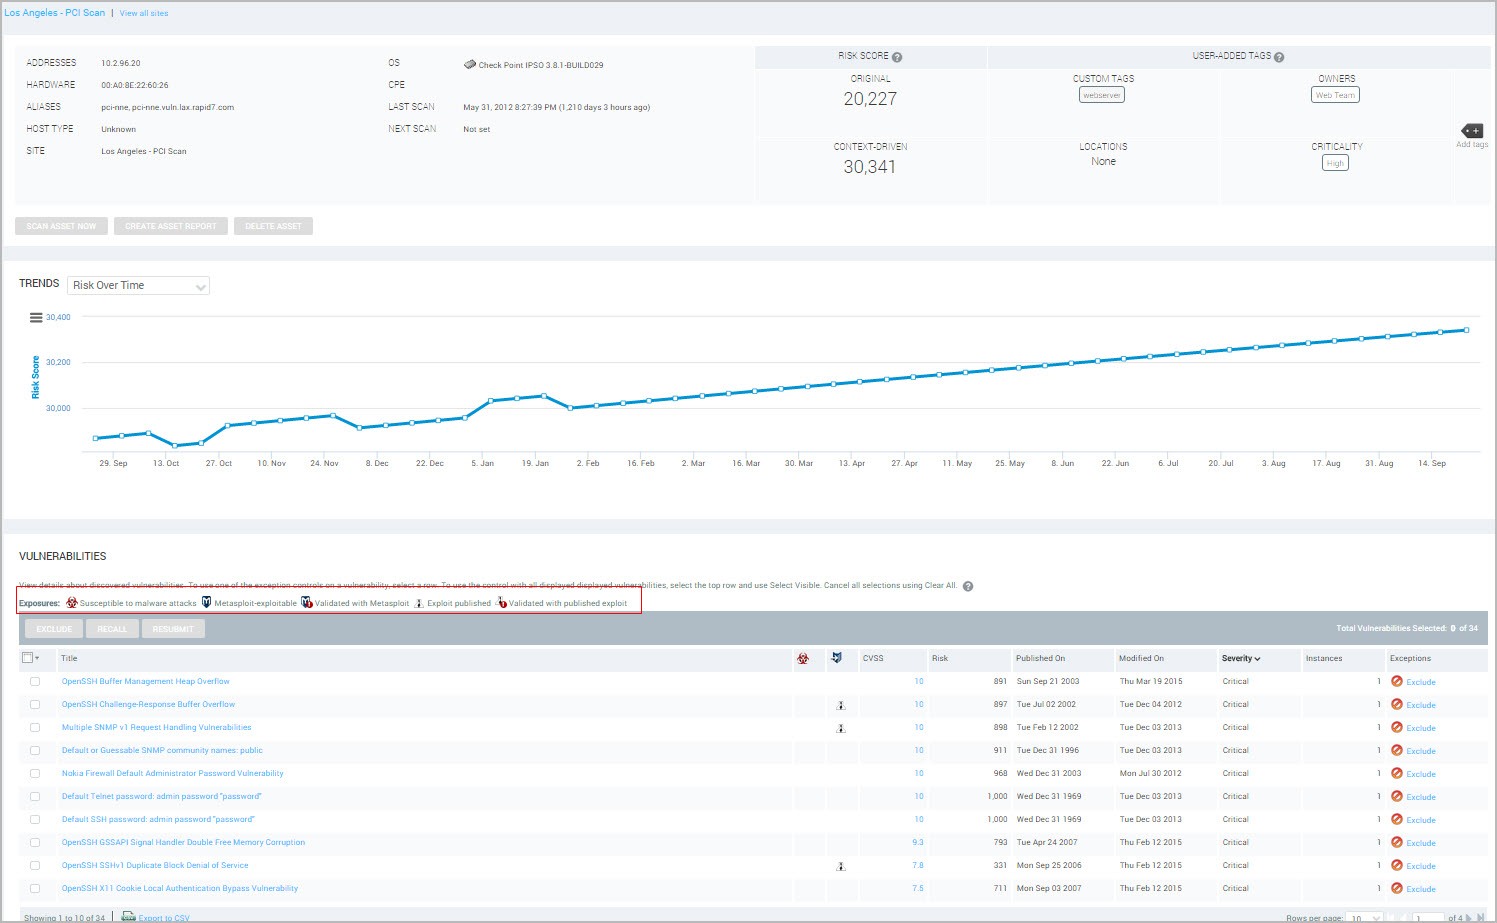Select the Default Telnet password row checkbox
This screenshot has height=923, width=1497.
pos(35,797)
